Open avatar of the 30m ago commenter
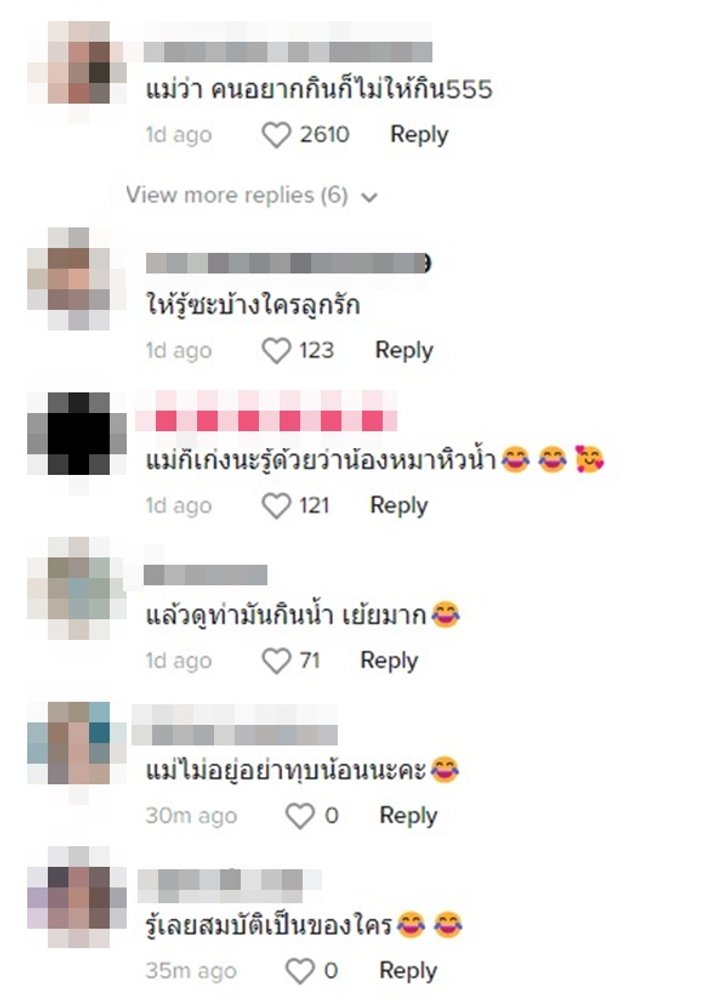This screenshot has height=1000, width=728. pos(78,744)
